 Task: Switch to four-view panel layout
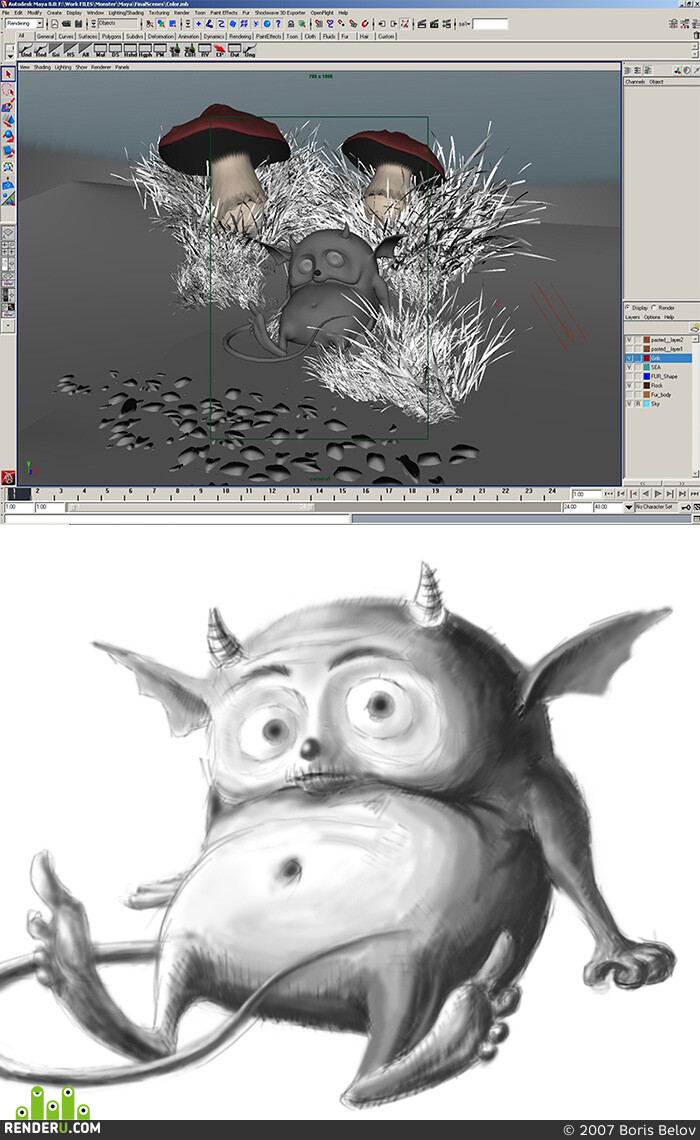coord(8,249)
